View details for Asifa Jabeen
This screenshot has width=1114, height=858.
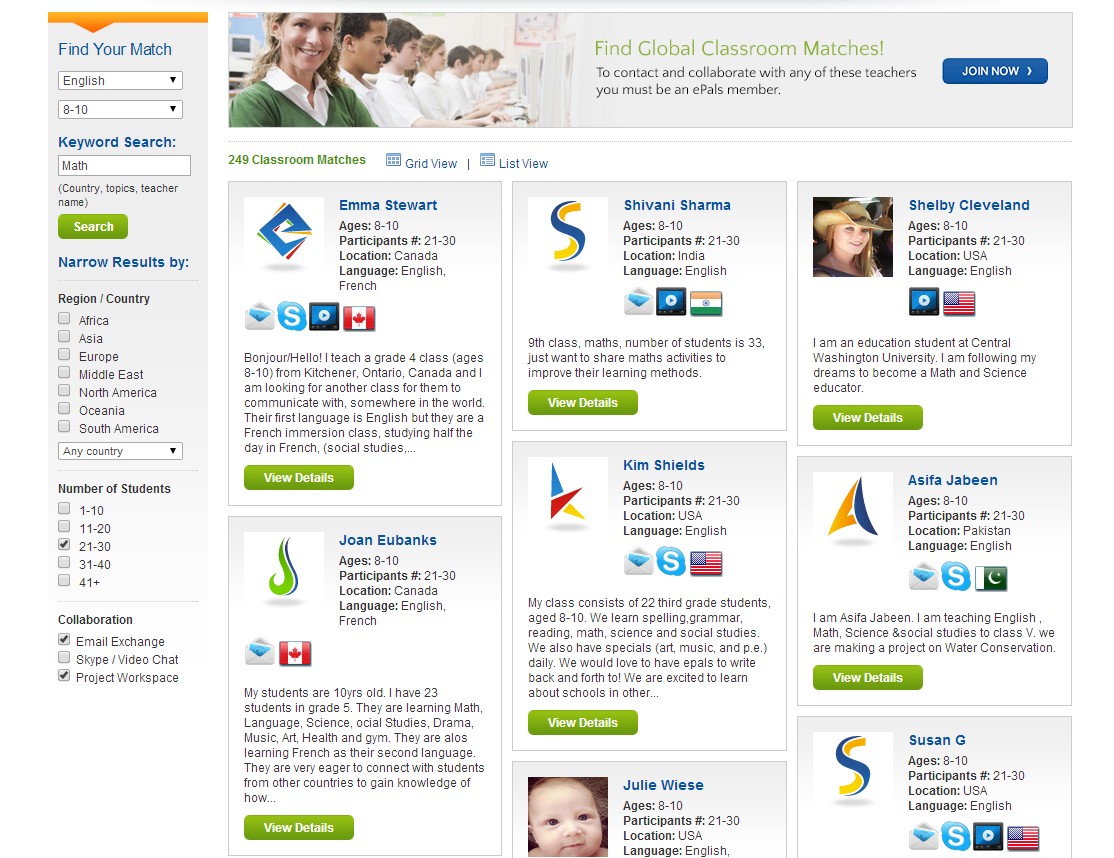(x=867, y=678)
